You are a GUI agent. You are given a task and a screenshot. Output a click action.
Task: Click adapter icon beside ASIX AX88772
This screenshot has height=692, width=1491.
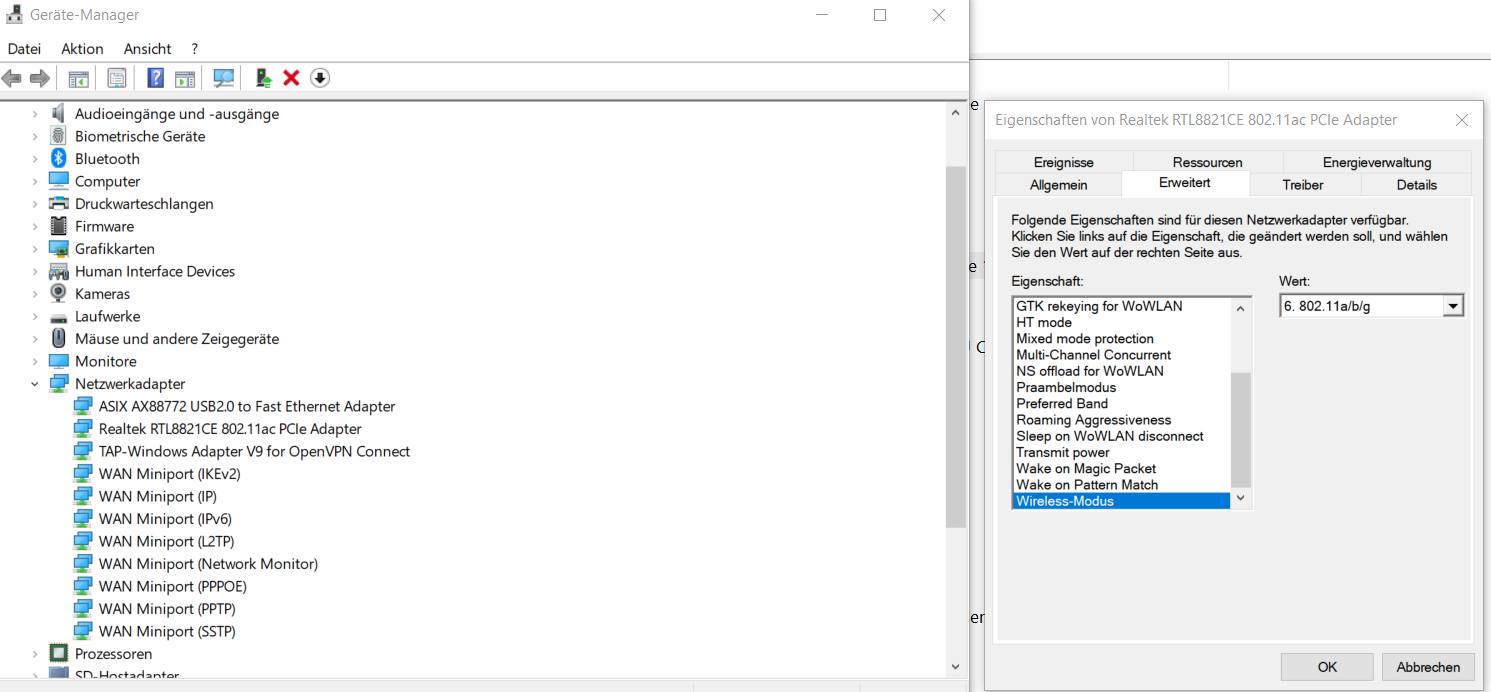[83, 407]
